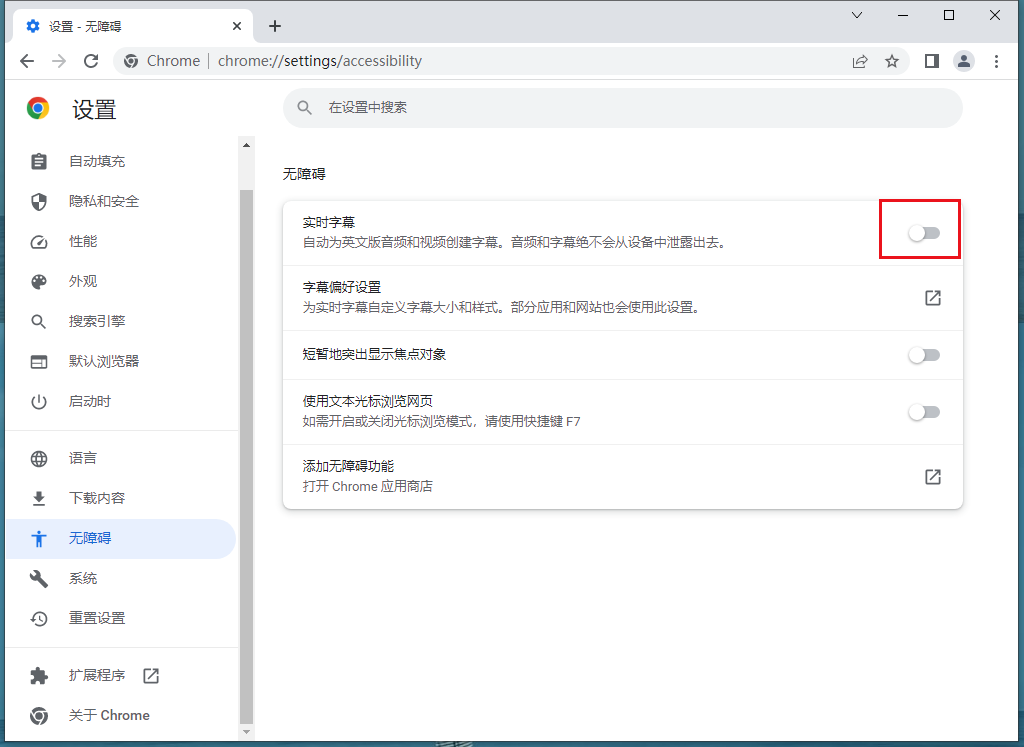Viewport: 1024px width, 747px height.
Task: Open the profile avatar menu
Action: [964, 61]
